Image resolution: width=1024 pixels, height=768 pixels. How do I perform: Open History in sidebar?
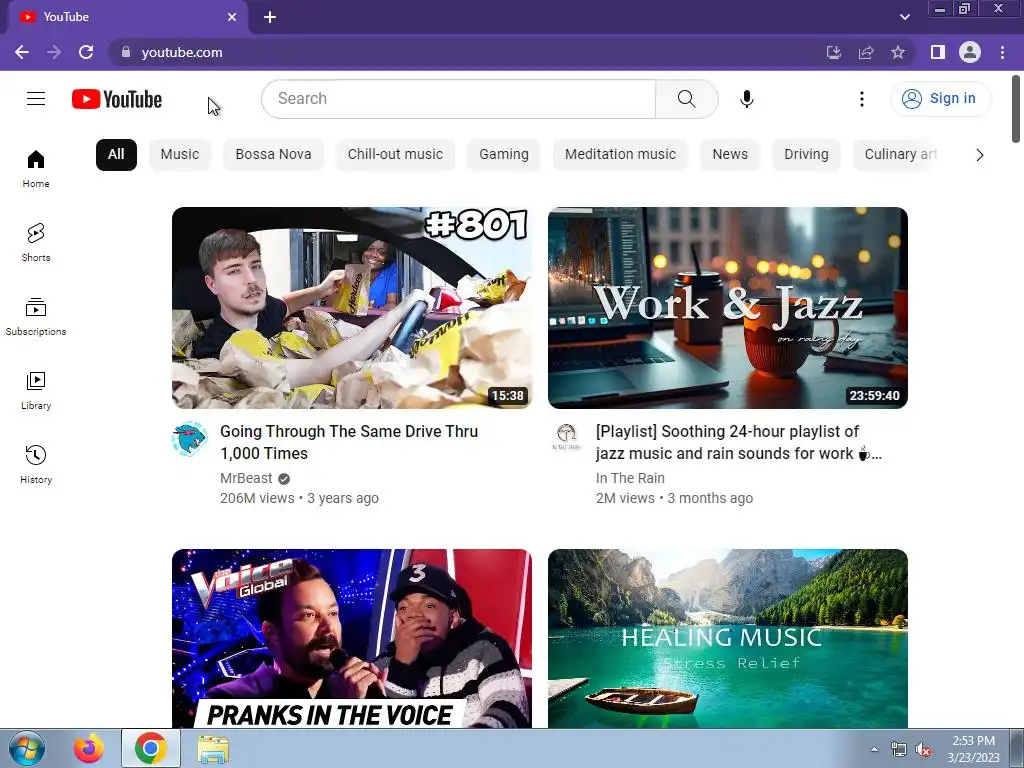click(x=36, y=464)
